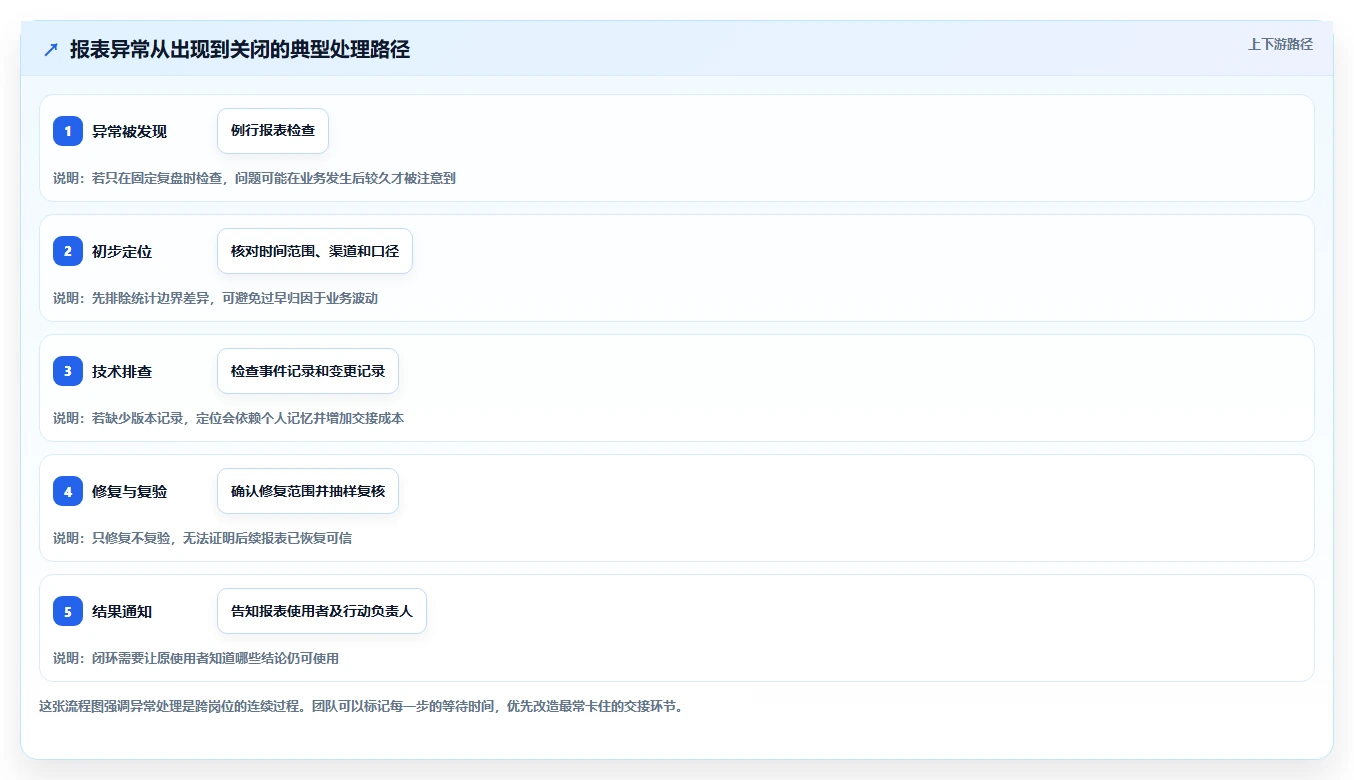Click the arrow icon beside the title

[51, 50]
